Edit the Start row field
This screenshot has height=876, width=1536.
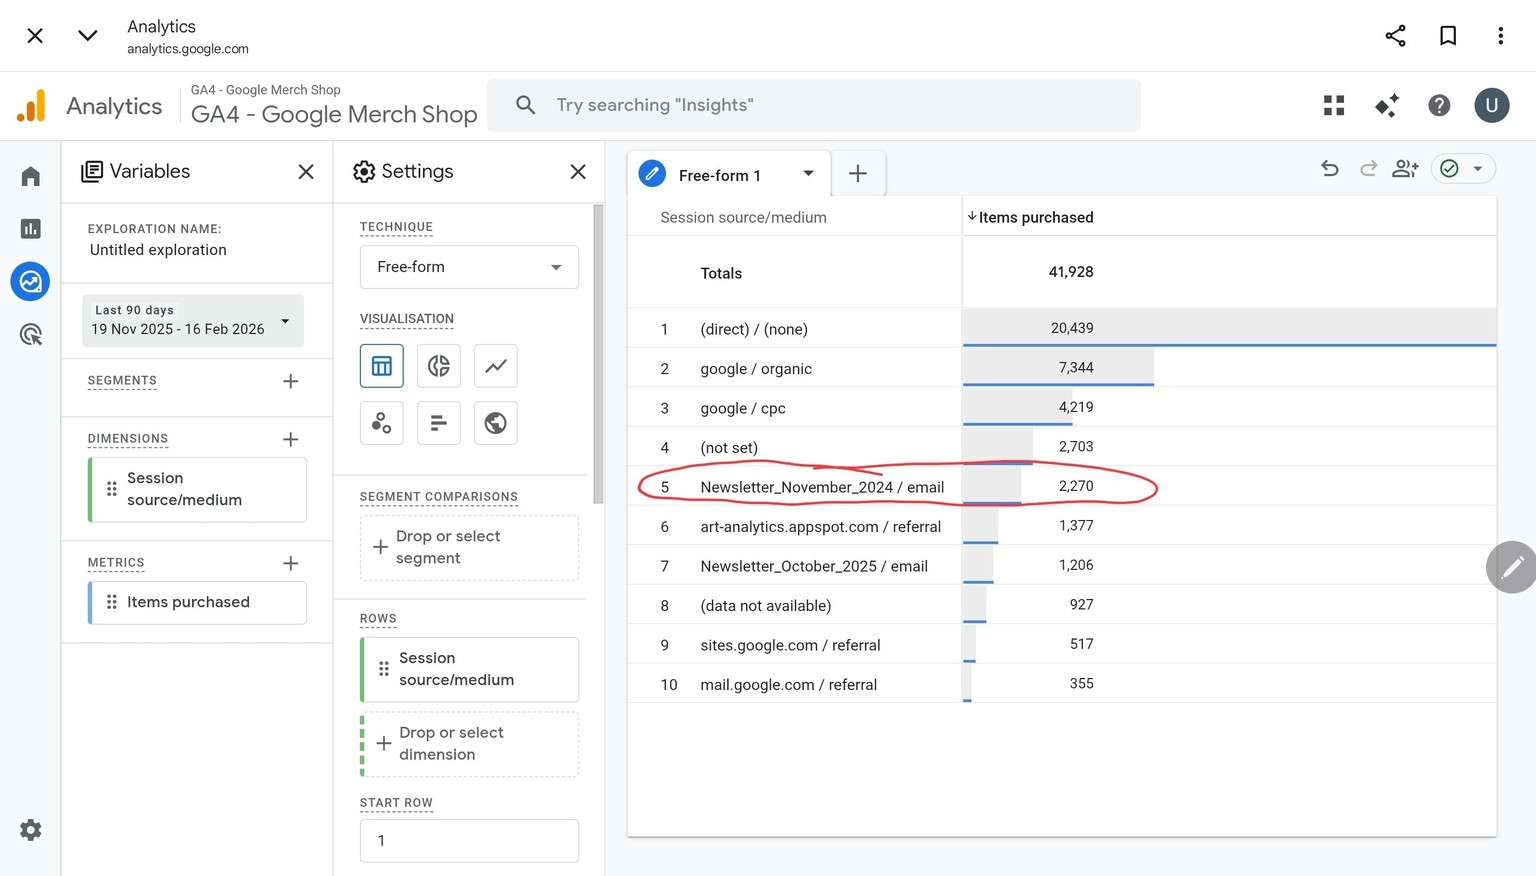(x=469, y=841)
